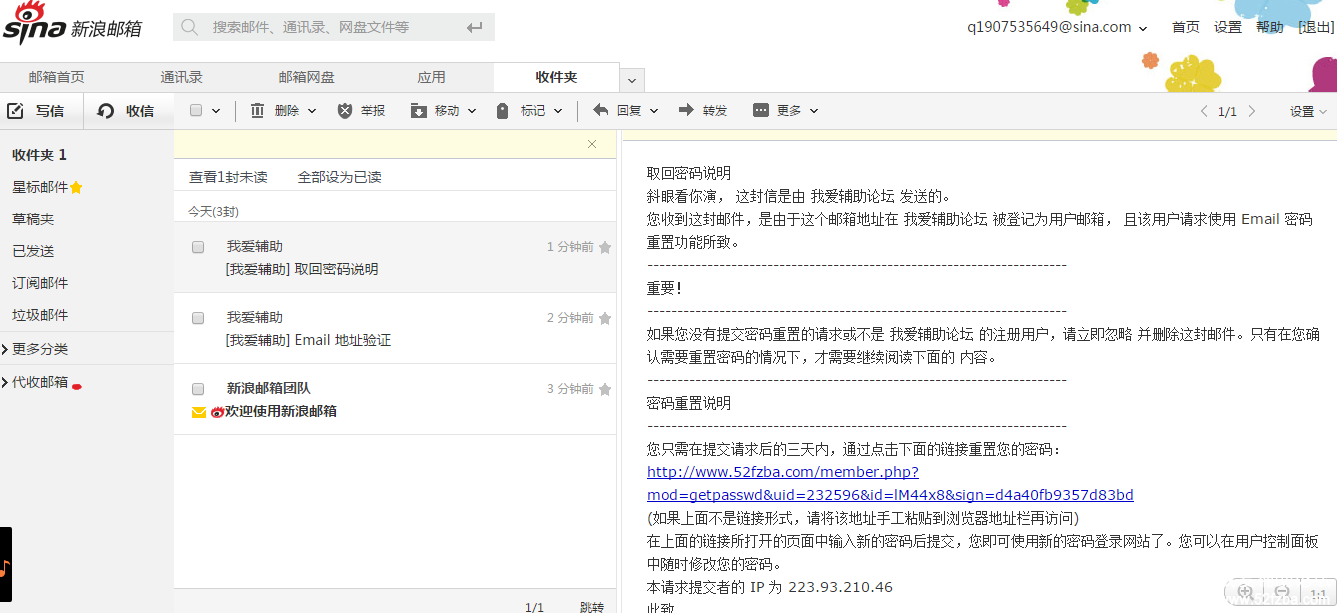Star the 取回密码说明 email
The image size is (1337, 613).
click(x=605, y=248)
